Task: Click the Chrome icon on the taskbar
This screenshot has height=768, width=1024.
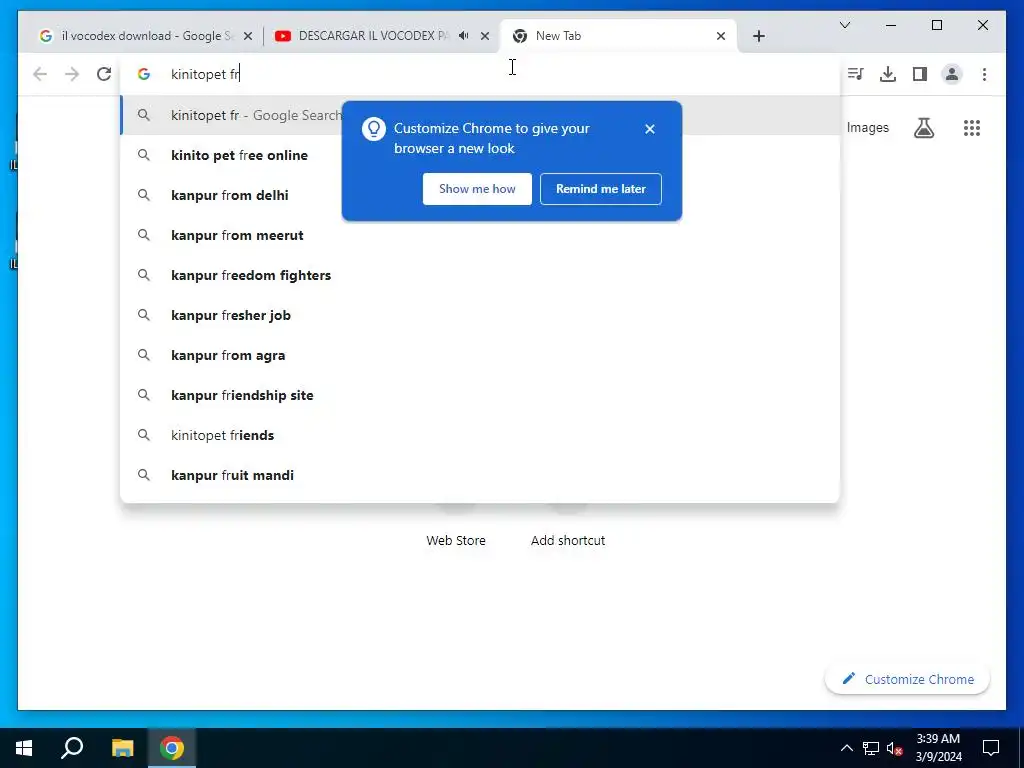Action: [172, 748]
